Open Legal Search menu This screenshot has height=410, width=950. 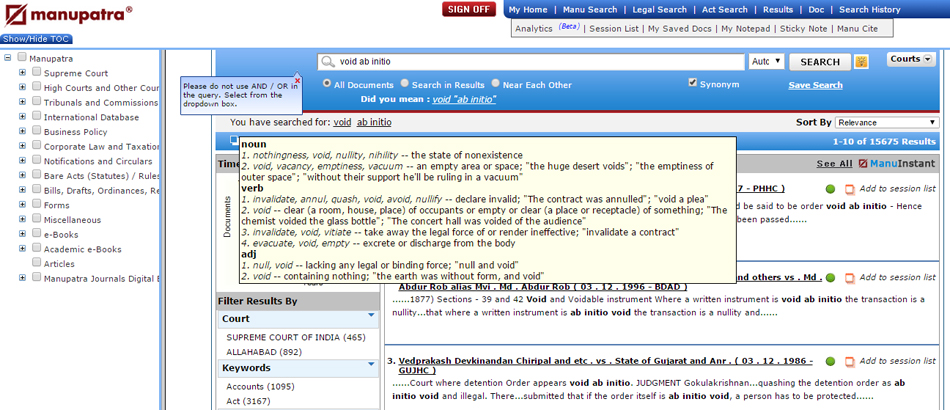point(659,10)
